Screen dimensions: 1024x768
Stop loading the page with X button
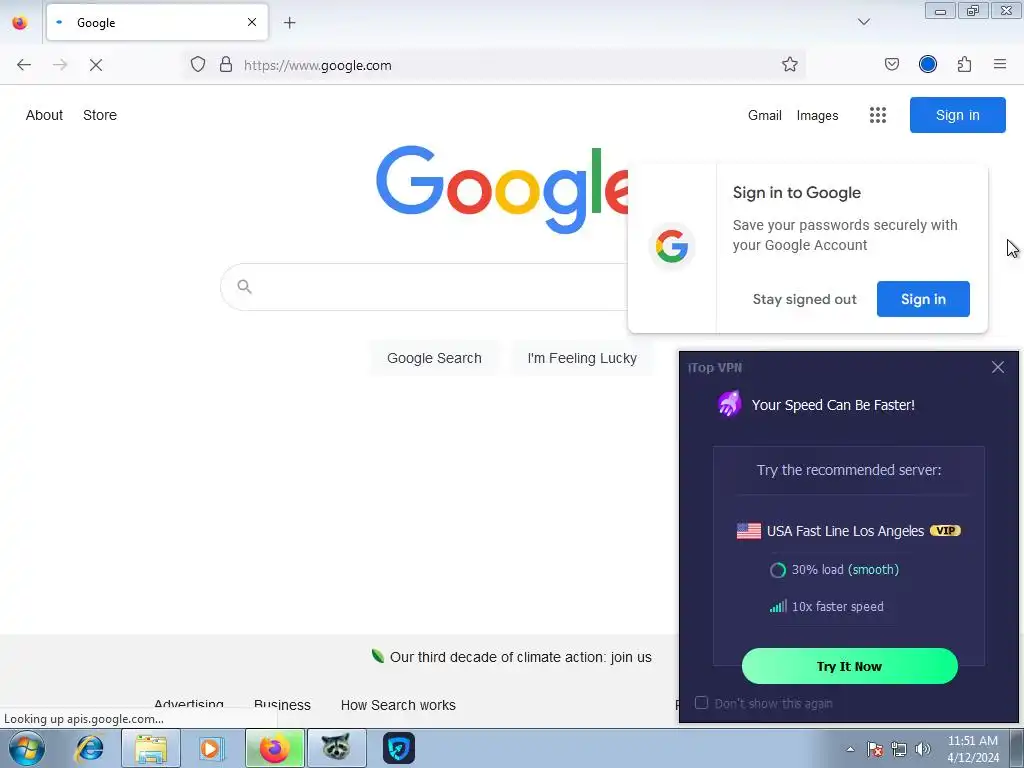pyautogui.click(x=96, y=65)
